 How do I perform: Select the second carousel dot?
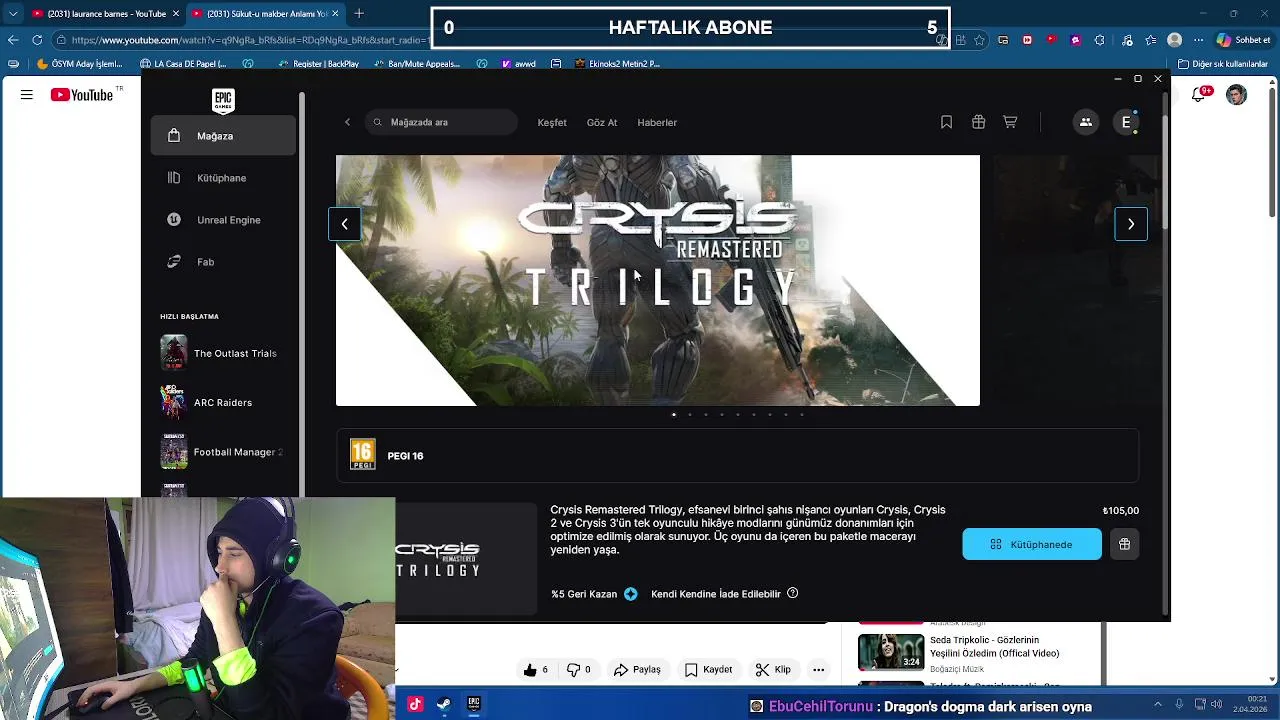tap(689, 414)
